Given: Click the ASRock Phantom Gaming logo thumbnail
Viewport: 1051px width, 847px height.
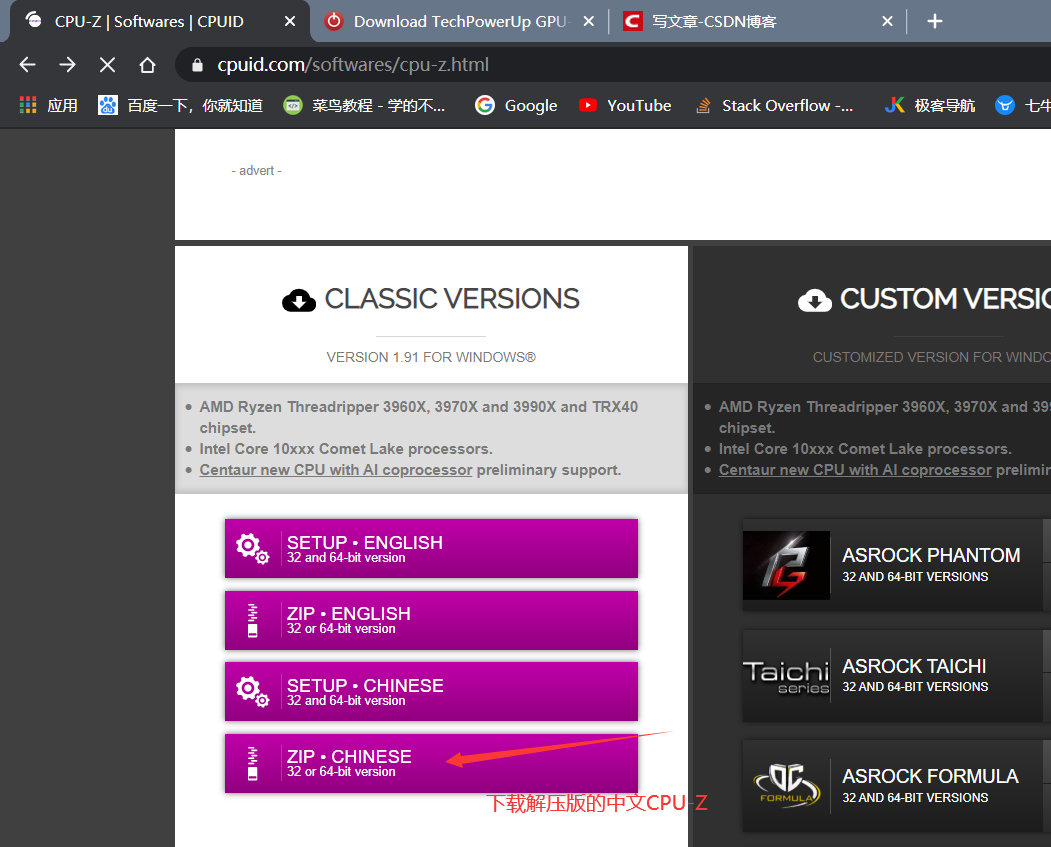Looking at the screenshot, I should (786, 565).
